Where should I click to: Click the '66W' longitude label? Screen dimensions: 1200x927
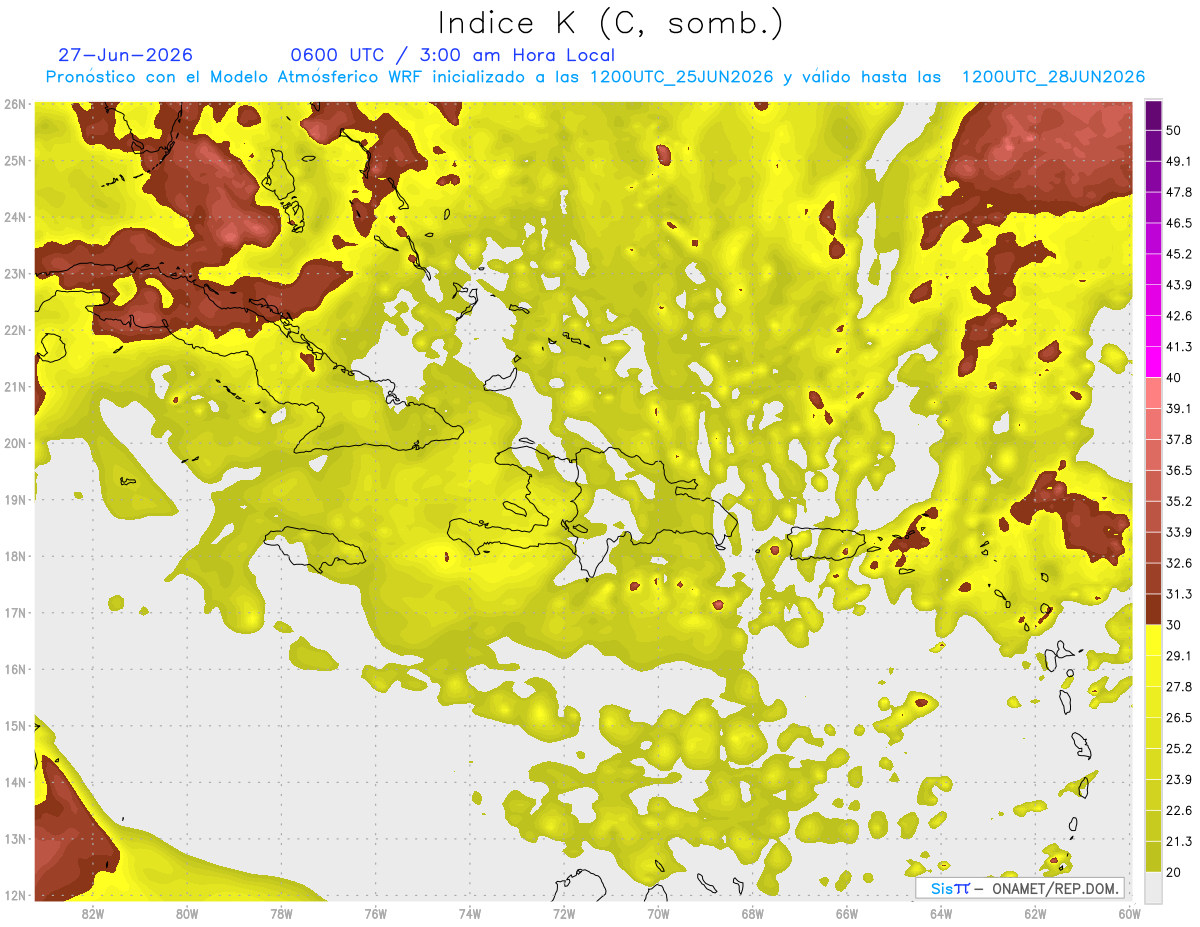coord(846,913)
